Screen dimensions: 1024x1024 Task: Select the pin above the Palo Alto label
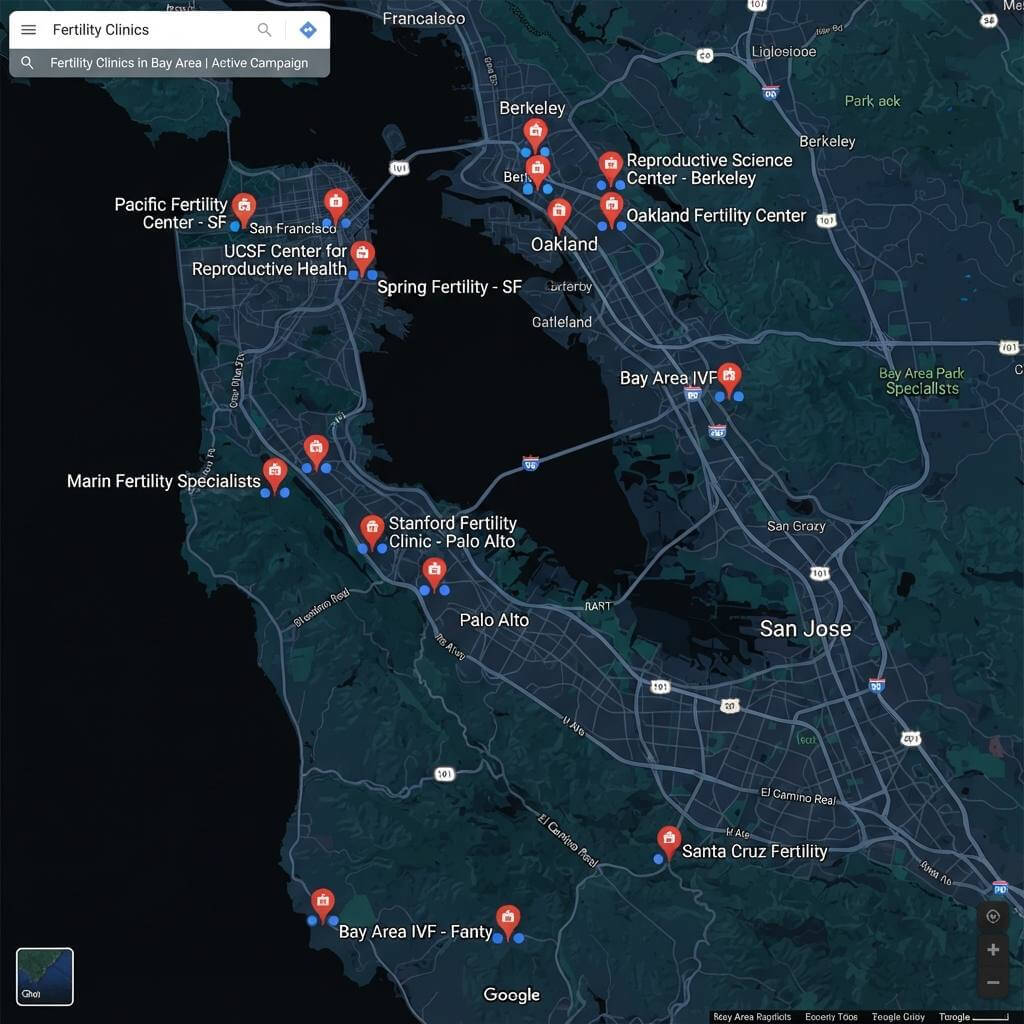tap(434, 575)
